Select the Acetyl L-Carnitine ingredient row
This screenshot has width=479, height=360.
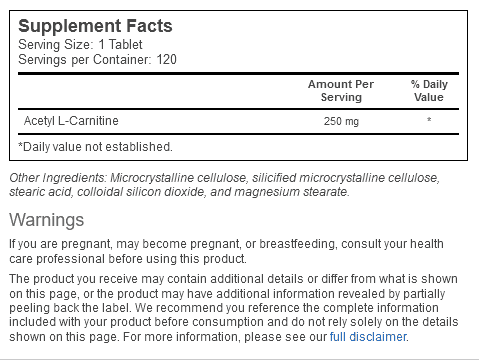point(238,121)
